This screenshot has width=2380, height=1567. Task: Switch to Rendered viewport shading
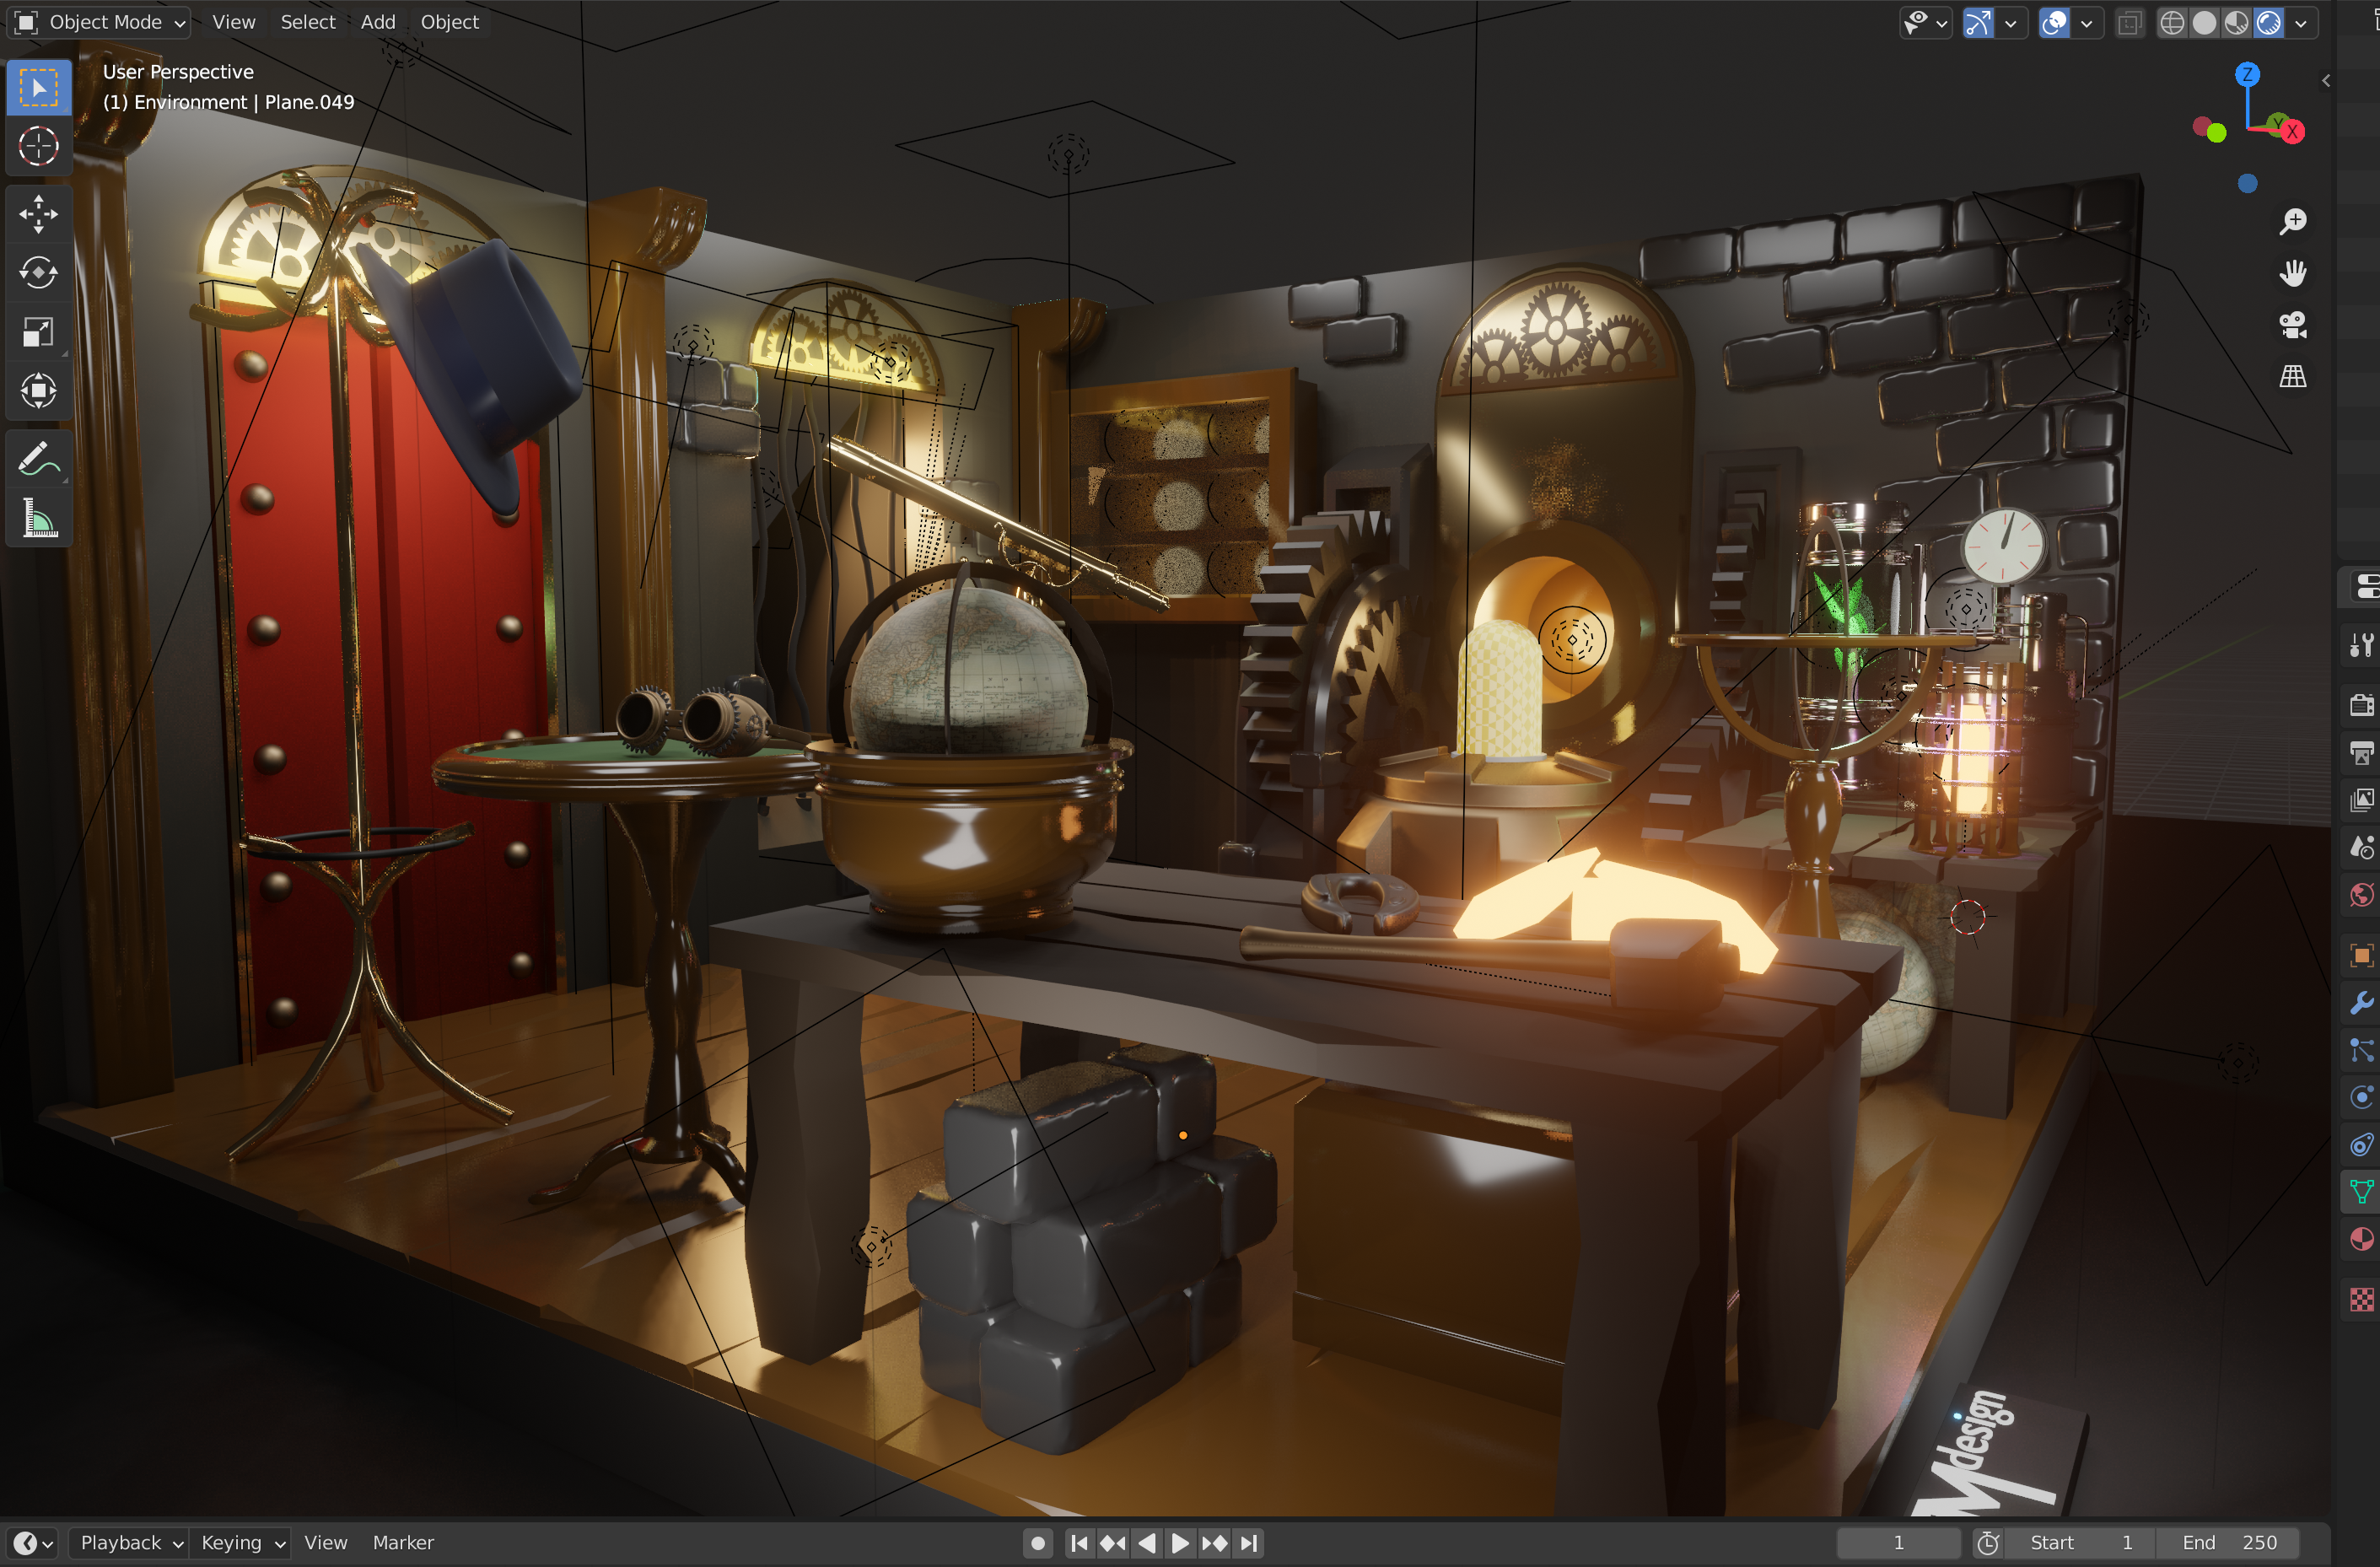point(2269,22)
